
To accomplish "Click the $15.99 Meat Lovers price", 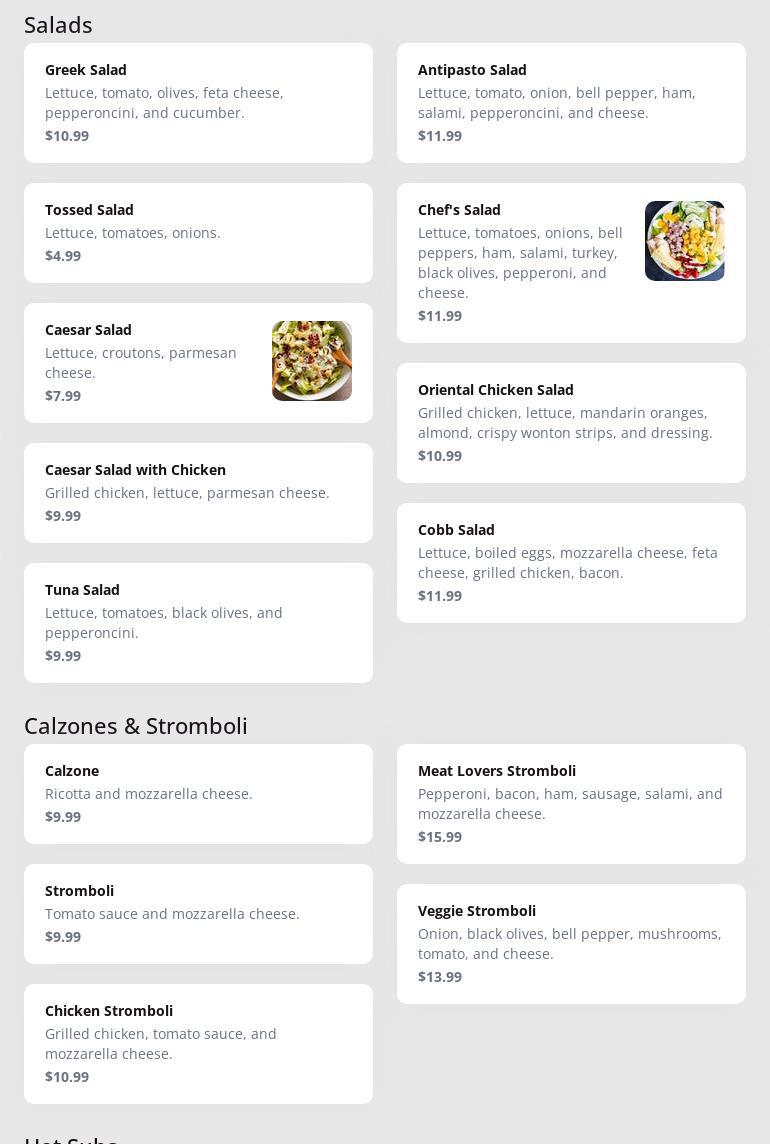I will [440, 837].
